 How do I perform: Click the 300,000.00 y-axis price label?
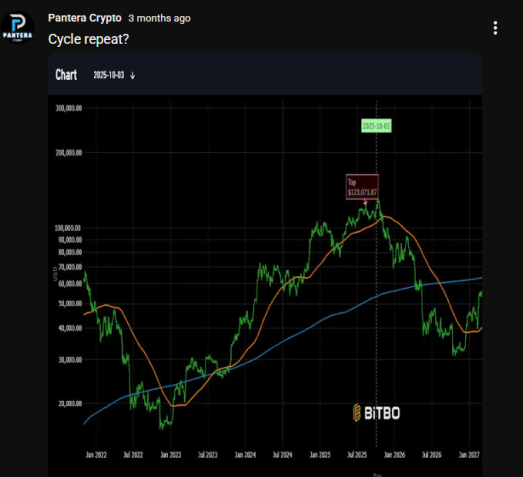pyautogui.click(x=68, y=108)
